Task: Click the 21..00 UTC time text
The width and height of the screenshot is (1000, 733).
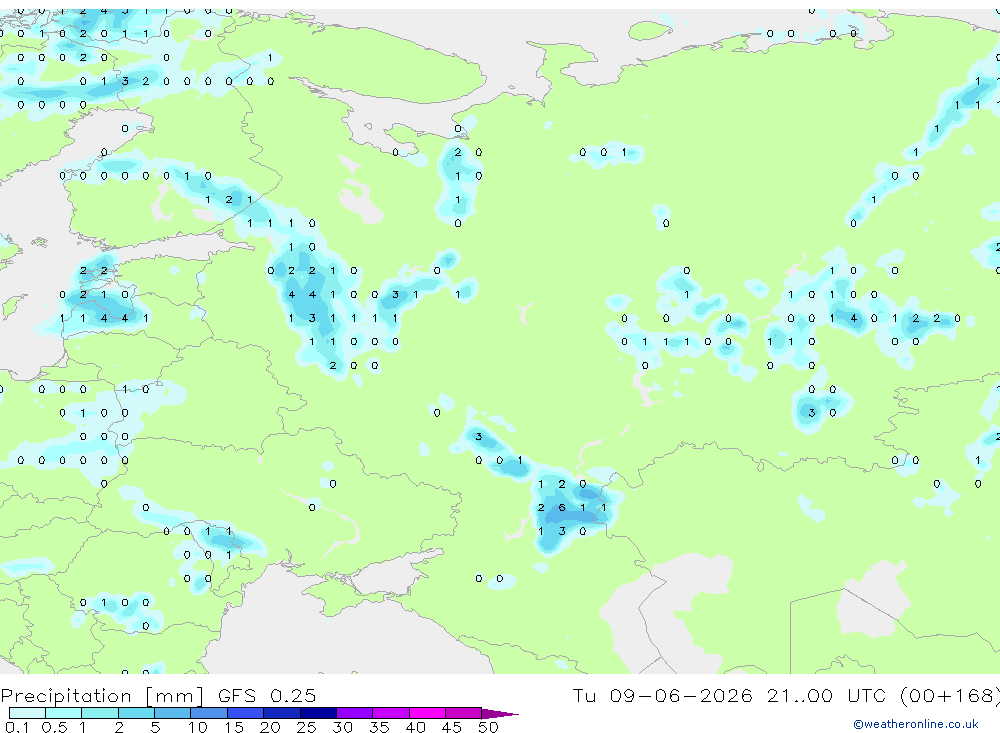Action: [x=829, y=695]
